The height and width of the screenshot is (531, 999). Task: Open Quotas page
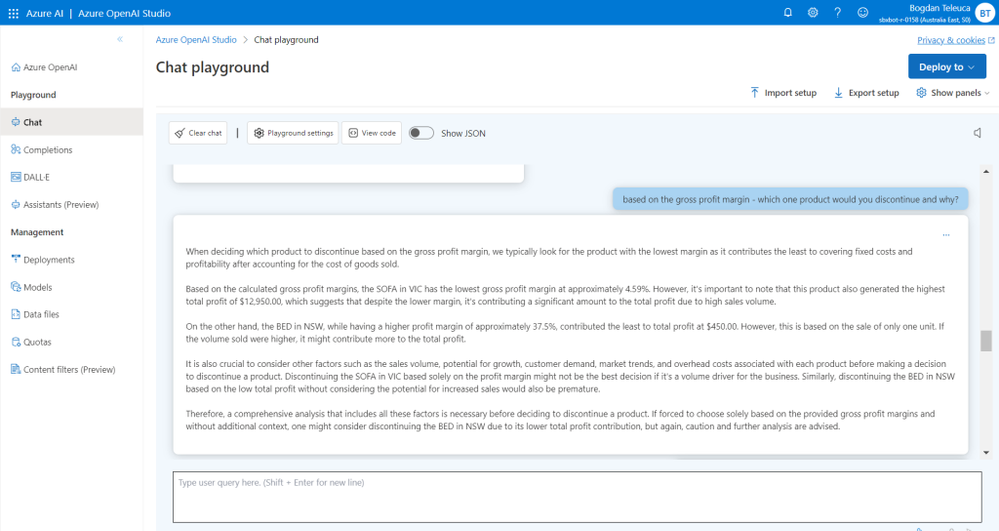[x=31, y=342]
